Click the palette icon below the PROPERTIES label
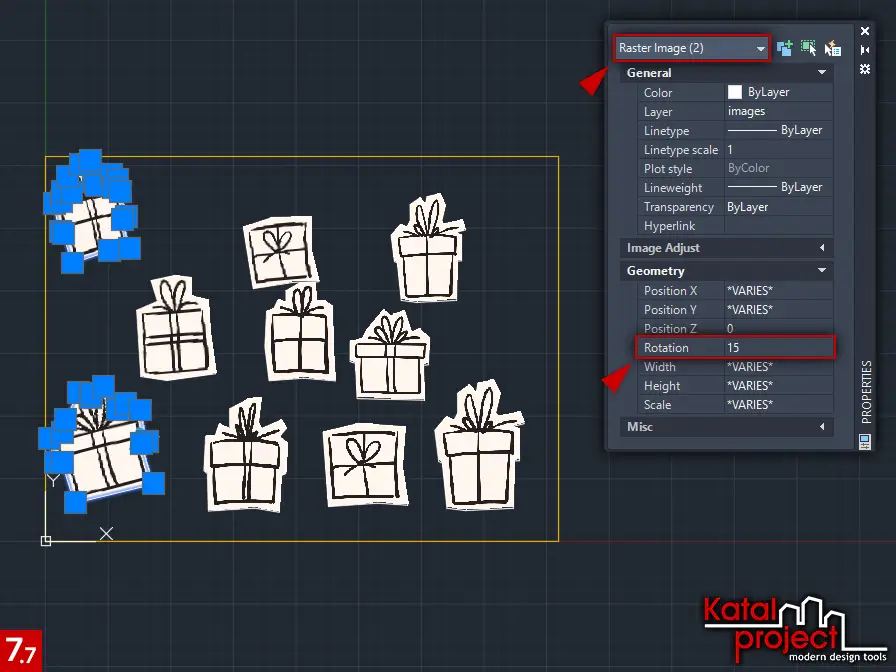Viewport: 896px width, 672px height. [865, 440]
